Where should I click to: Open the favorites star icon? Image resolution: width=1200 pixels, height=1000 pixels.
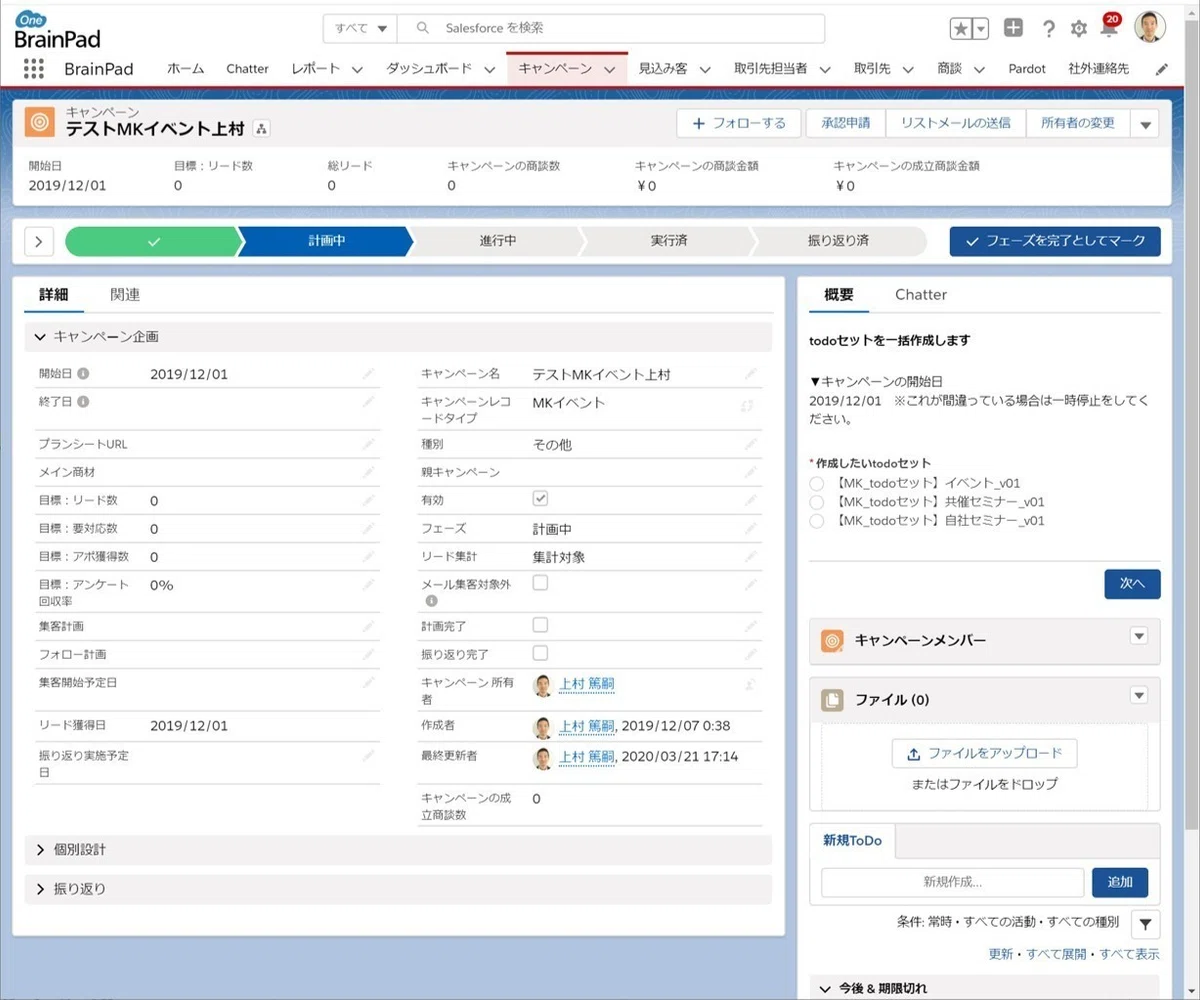pos(961,29)
